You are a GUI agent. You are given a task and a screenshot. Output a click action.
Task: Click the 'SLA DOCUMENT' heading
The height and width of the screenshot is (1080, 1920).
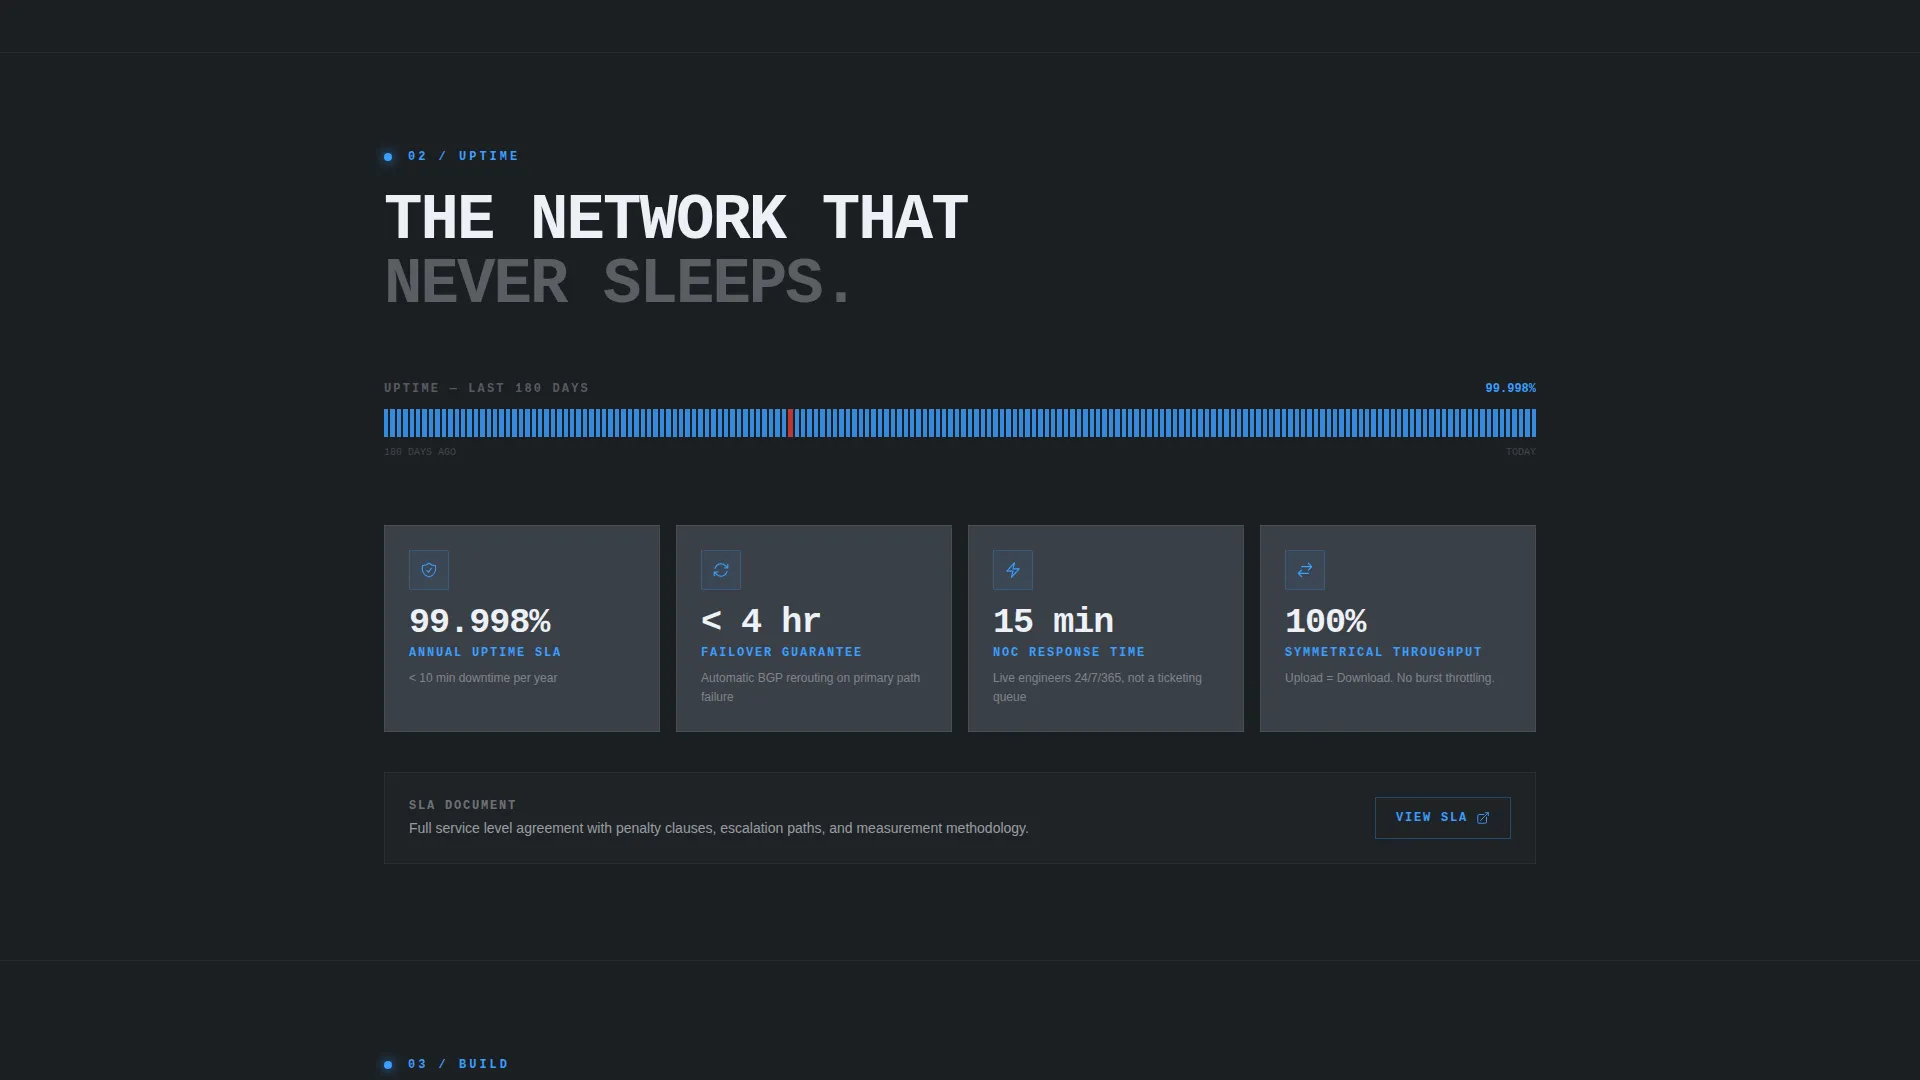point(463,805)
